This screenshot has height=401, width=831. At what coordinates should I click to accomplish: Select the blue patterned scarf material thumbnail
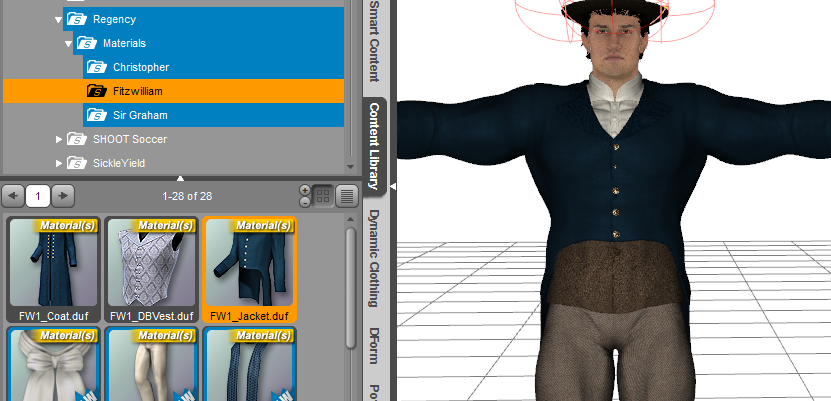pos(250,364)
